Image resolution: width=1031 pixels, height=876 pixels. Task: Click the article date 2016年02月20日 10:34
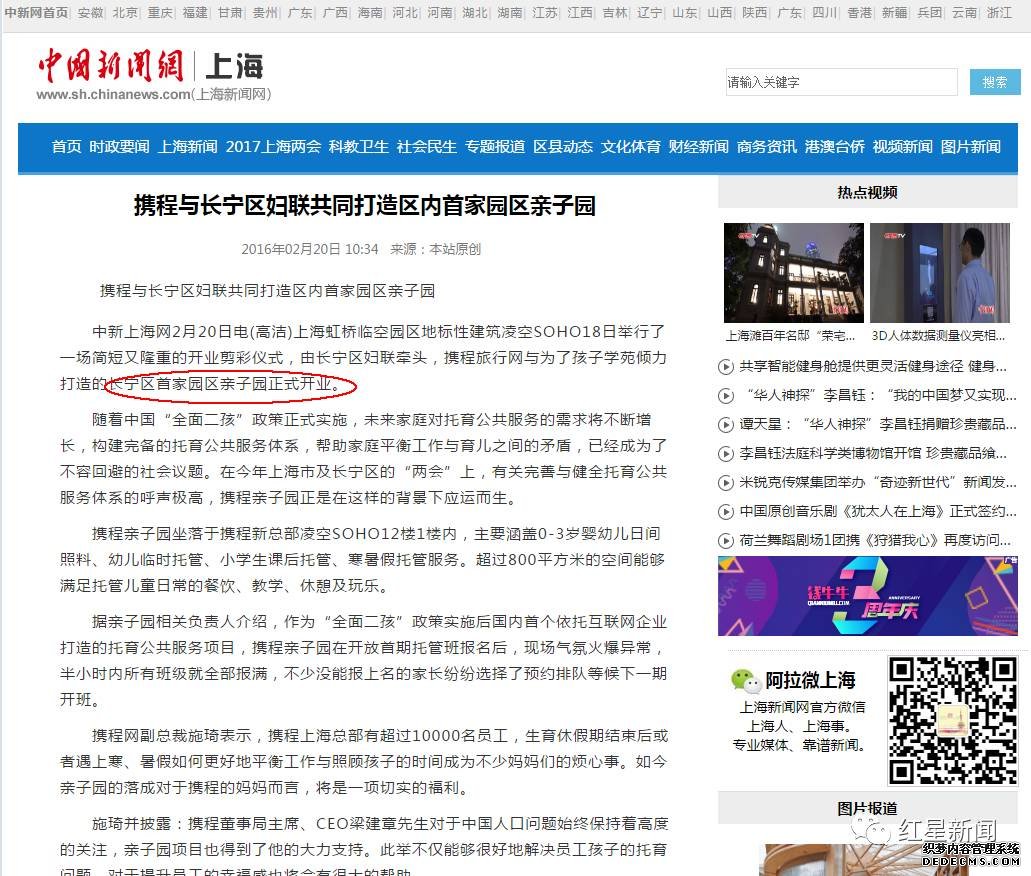(x=310, y=249)
